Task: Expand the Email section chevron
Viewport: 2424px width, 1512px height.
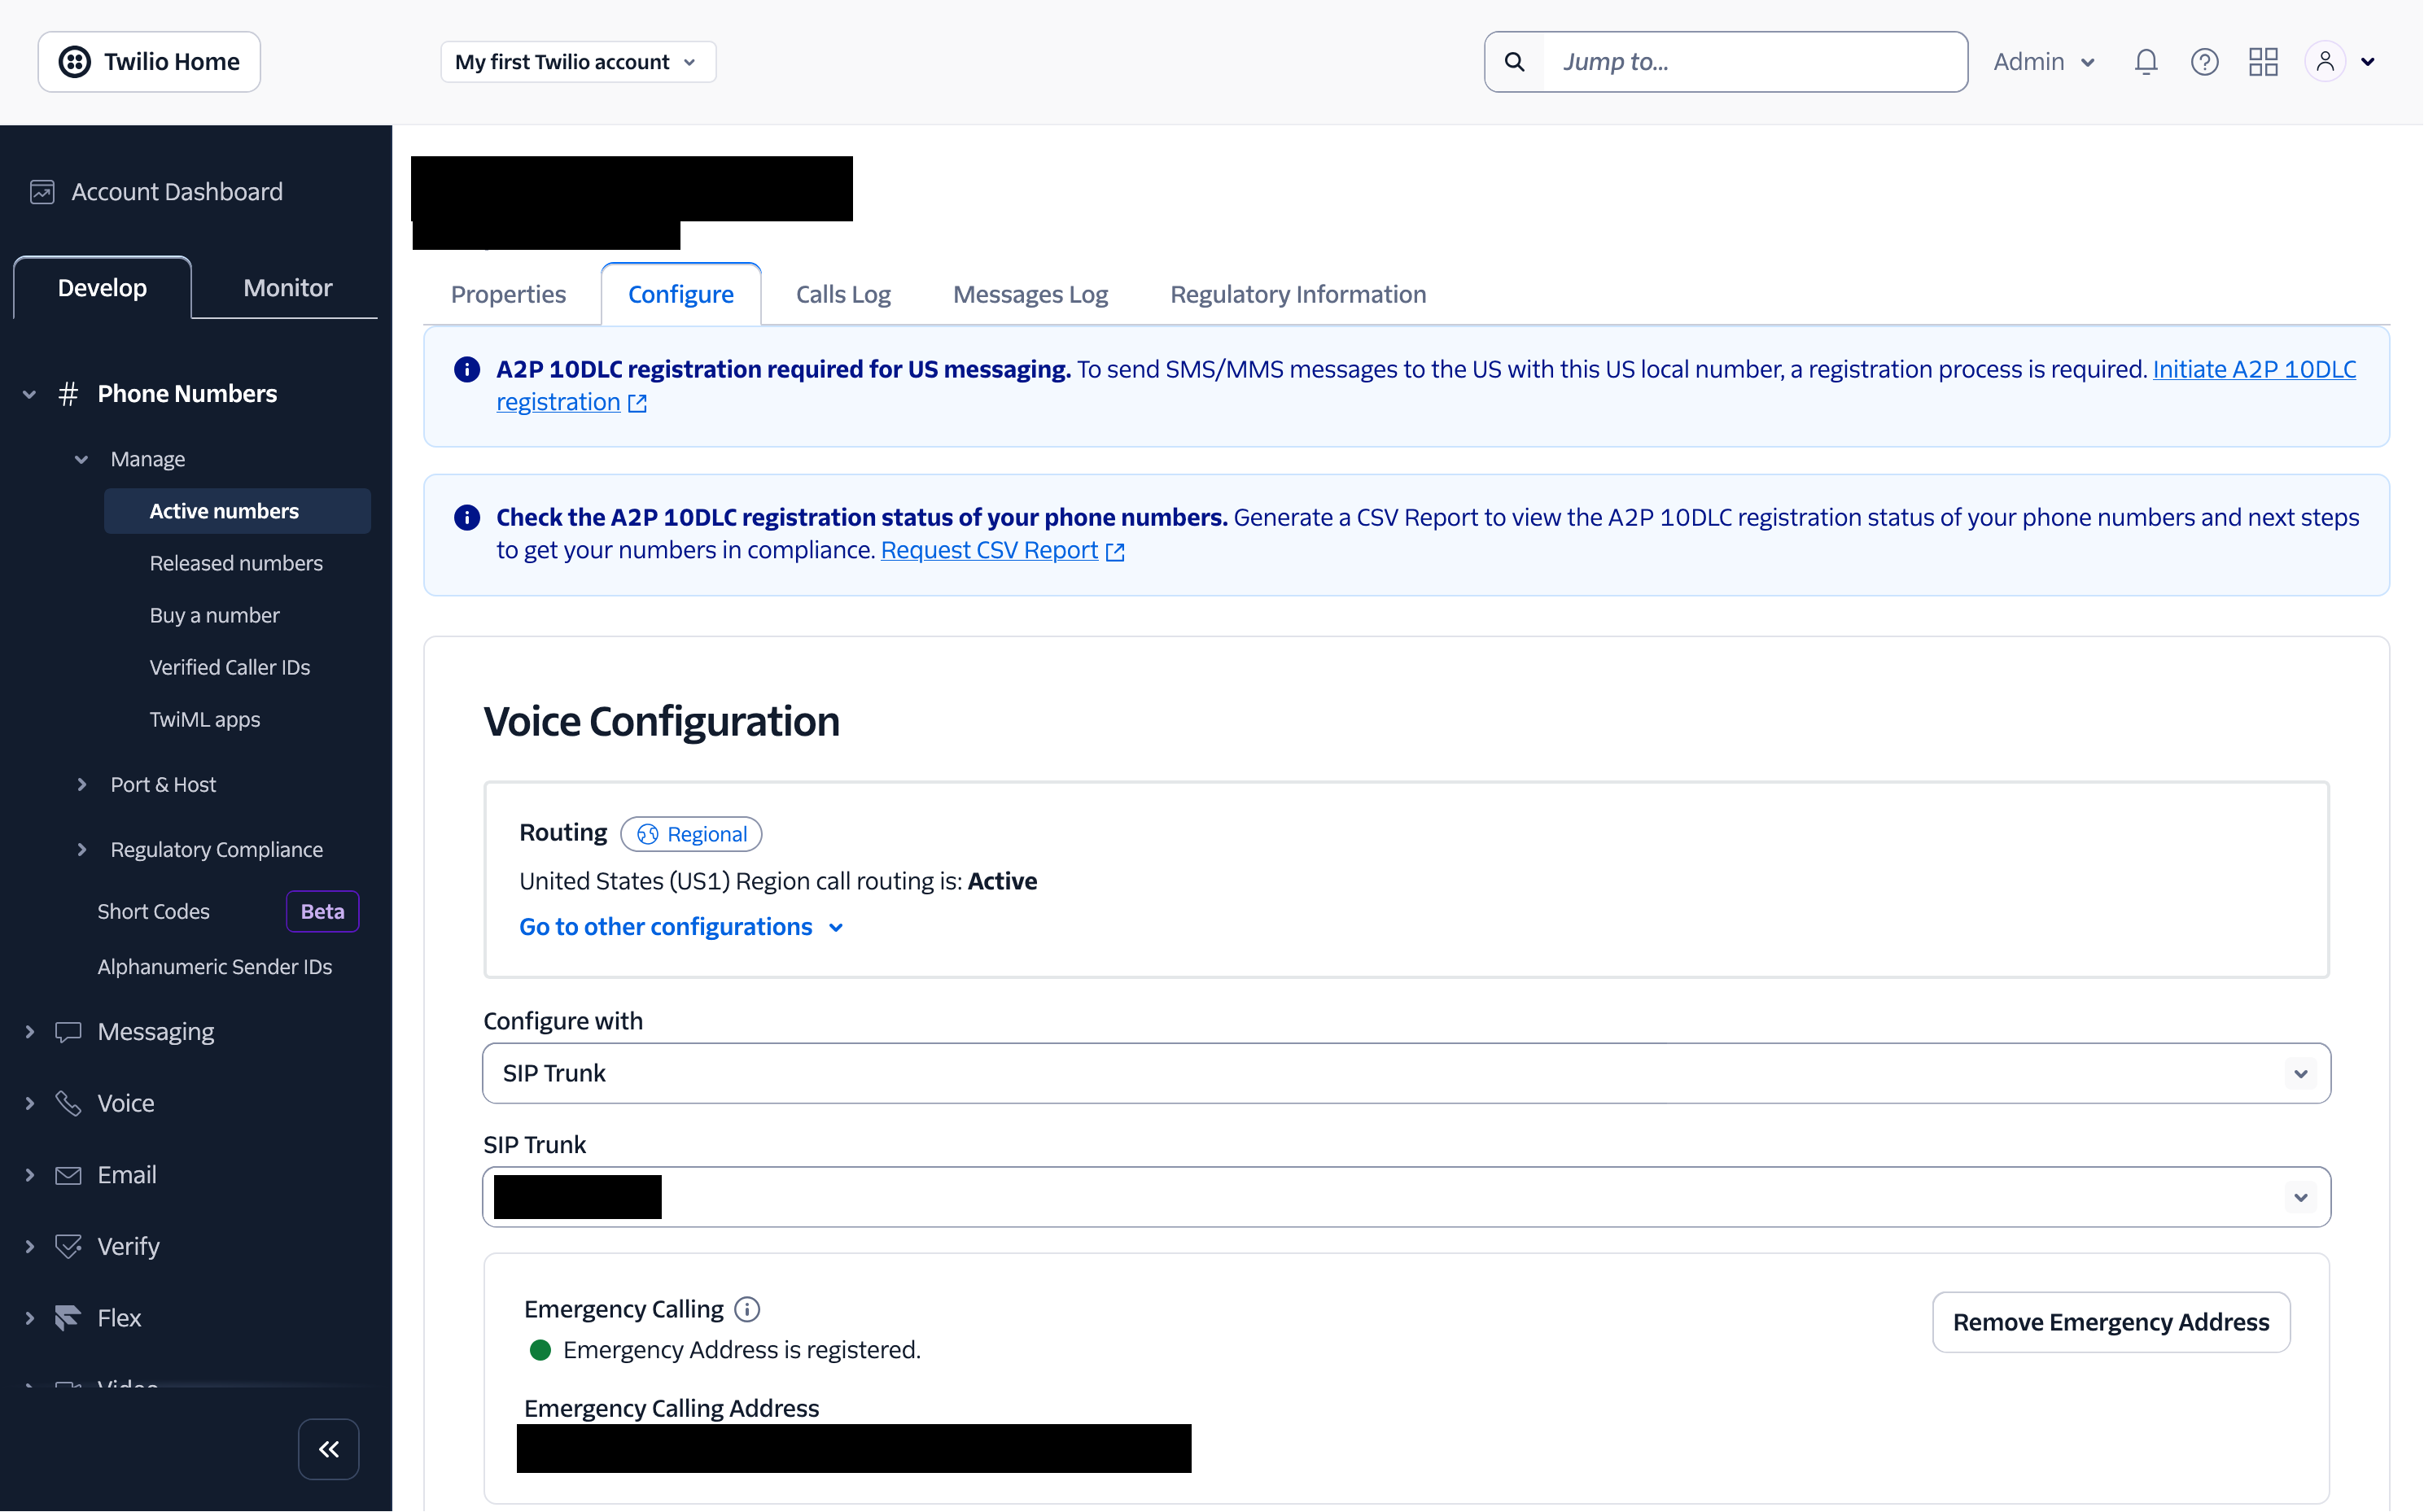Action: 29,1175
